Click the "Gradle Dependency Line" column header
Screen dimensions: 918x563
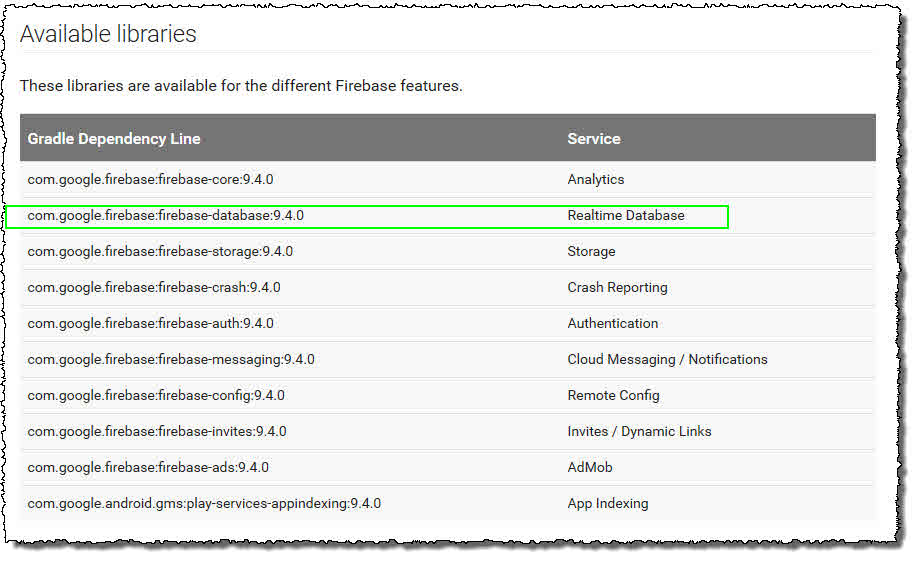pos(114,139)
